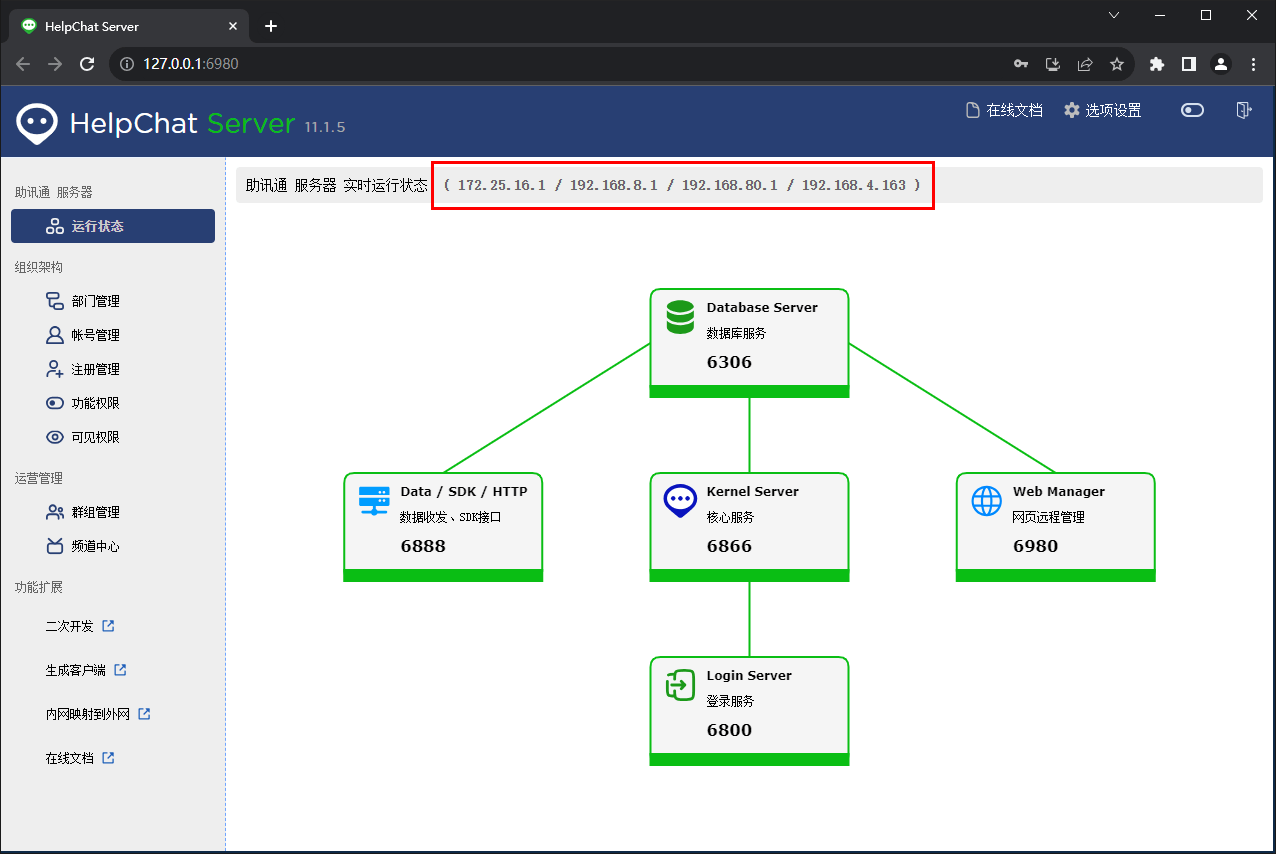This screenshot has height=854, width=1276.
Task: Click the Web Manager globe icon
Action: [986, 500]
